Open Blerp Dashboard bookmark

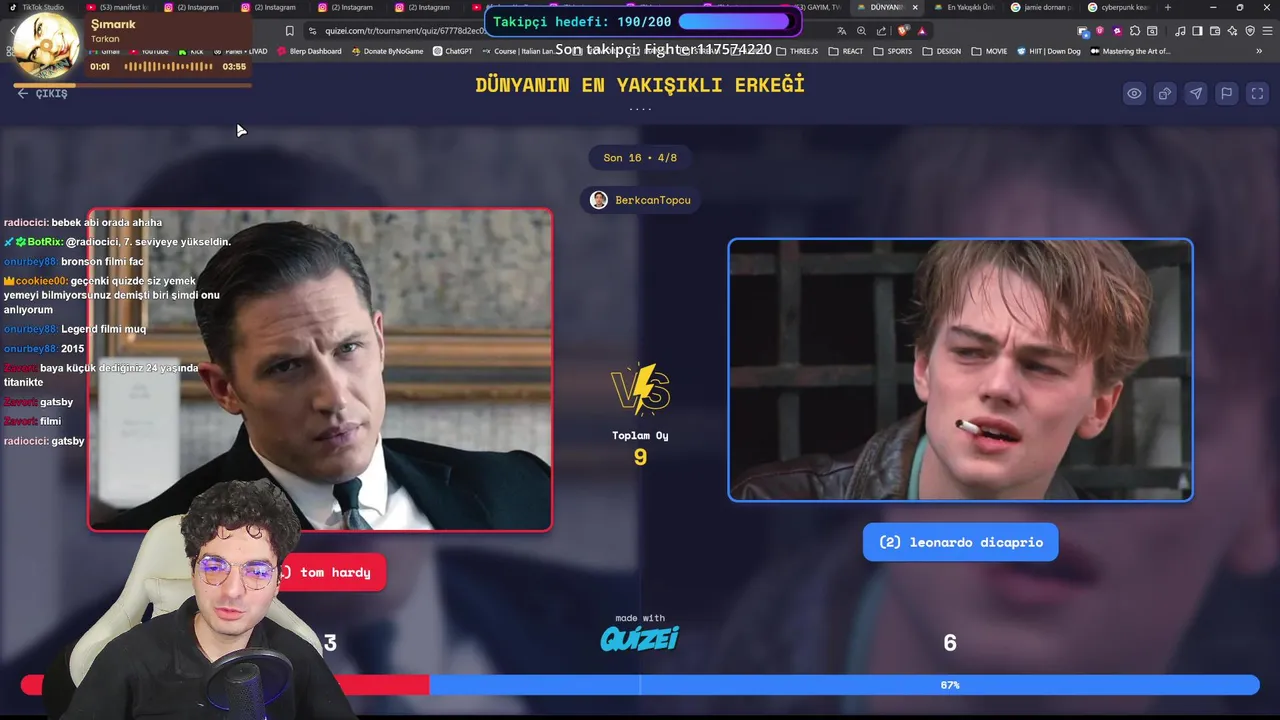309,51
